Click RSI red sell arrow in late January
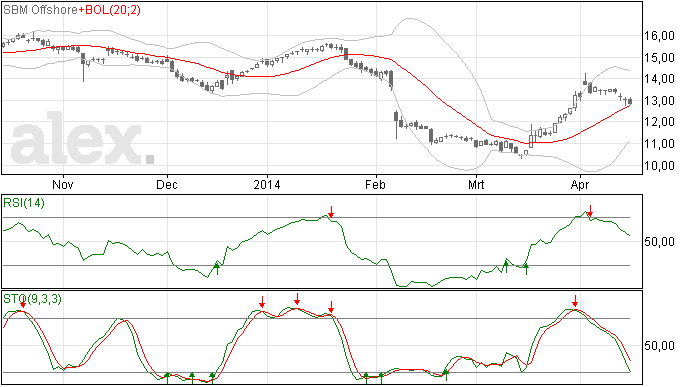Screen dimensions: 690x387 (x=331, y=211)
